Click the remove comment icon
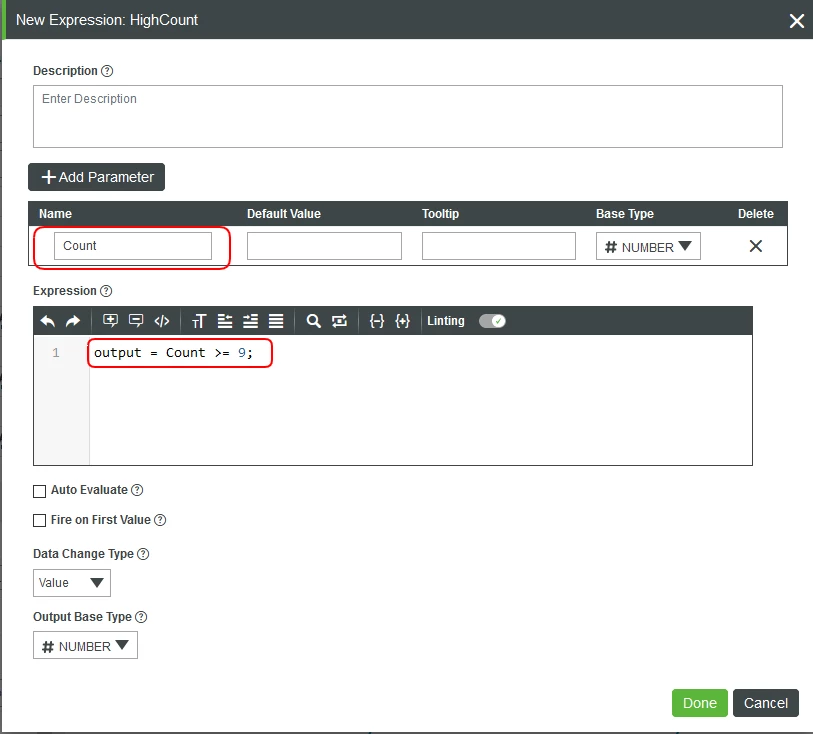The width and height of the screenshot is (813, 734). [136, 321]
